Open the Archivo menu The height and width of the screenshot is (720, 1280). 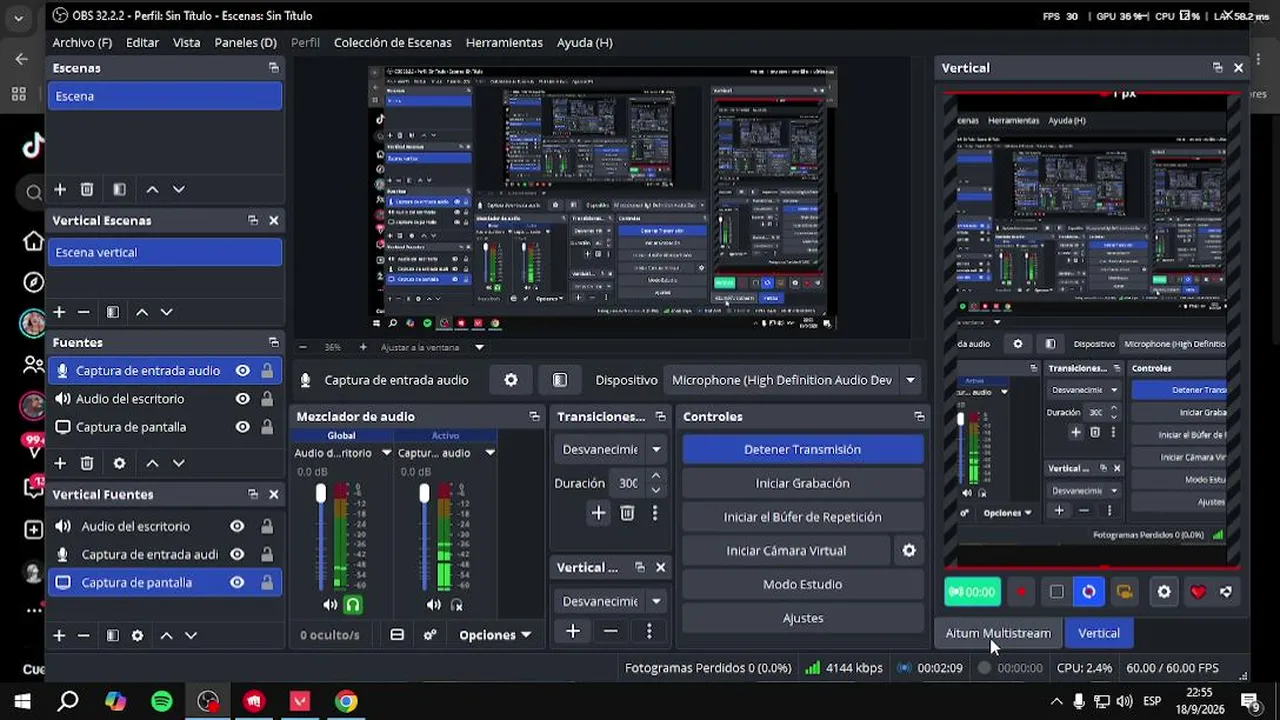coord(82,42)
